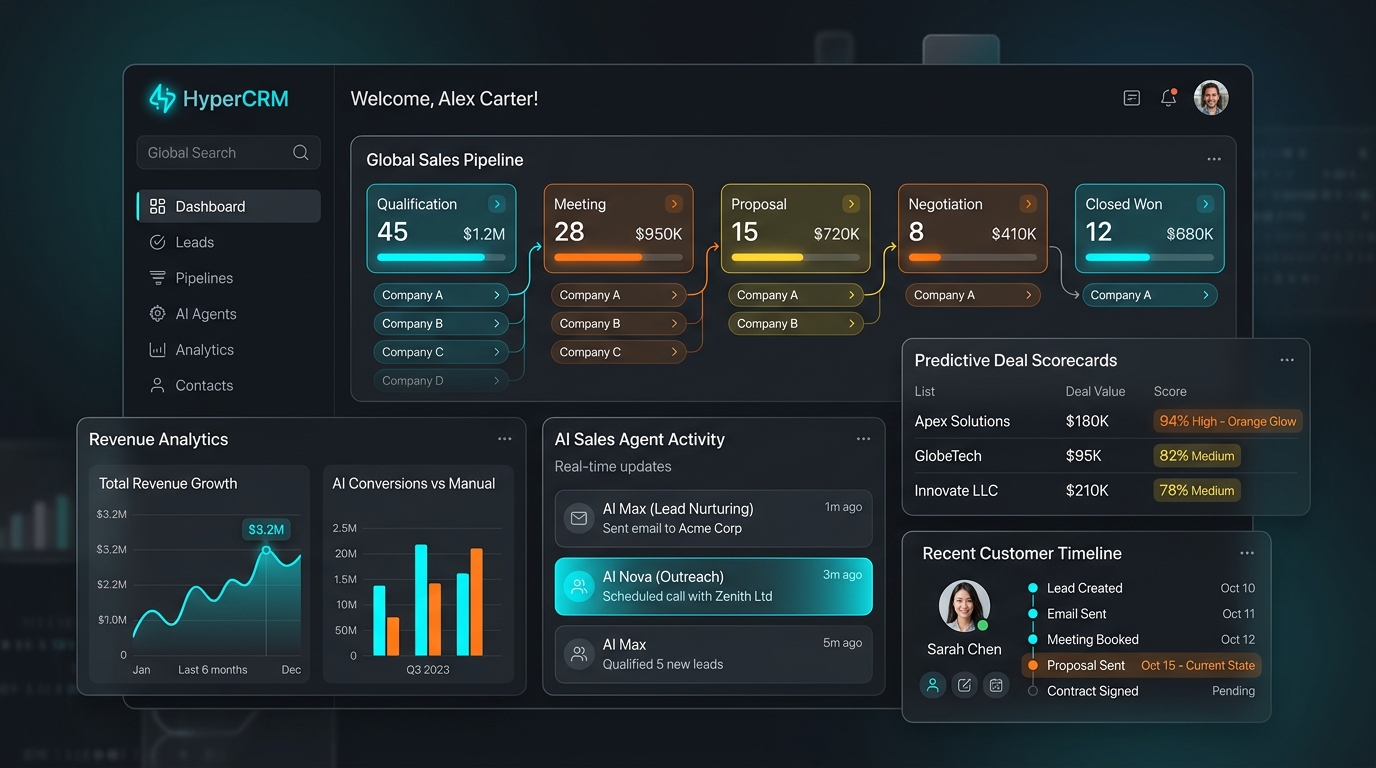1376x768 pixels.
Task: Click the AI Agents gear icon in the sidebar
Action: (x=157, y=314)
